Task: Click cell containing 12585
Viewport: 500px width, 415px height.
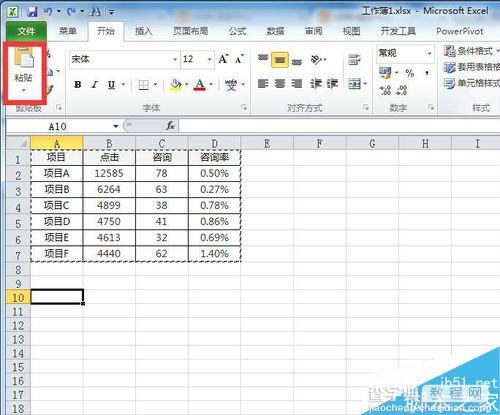Action: (x=109, y=173)
